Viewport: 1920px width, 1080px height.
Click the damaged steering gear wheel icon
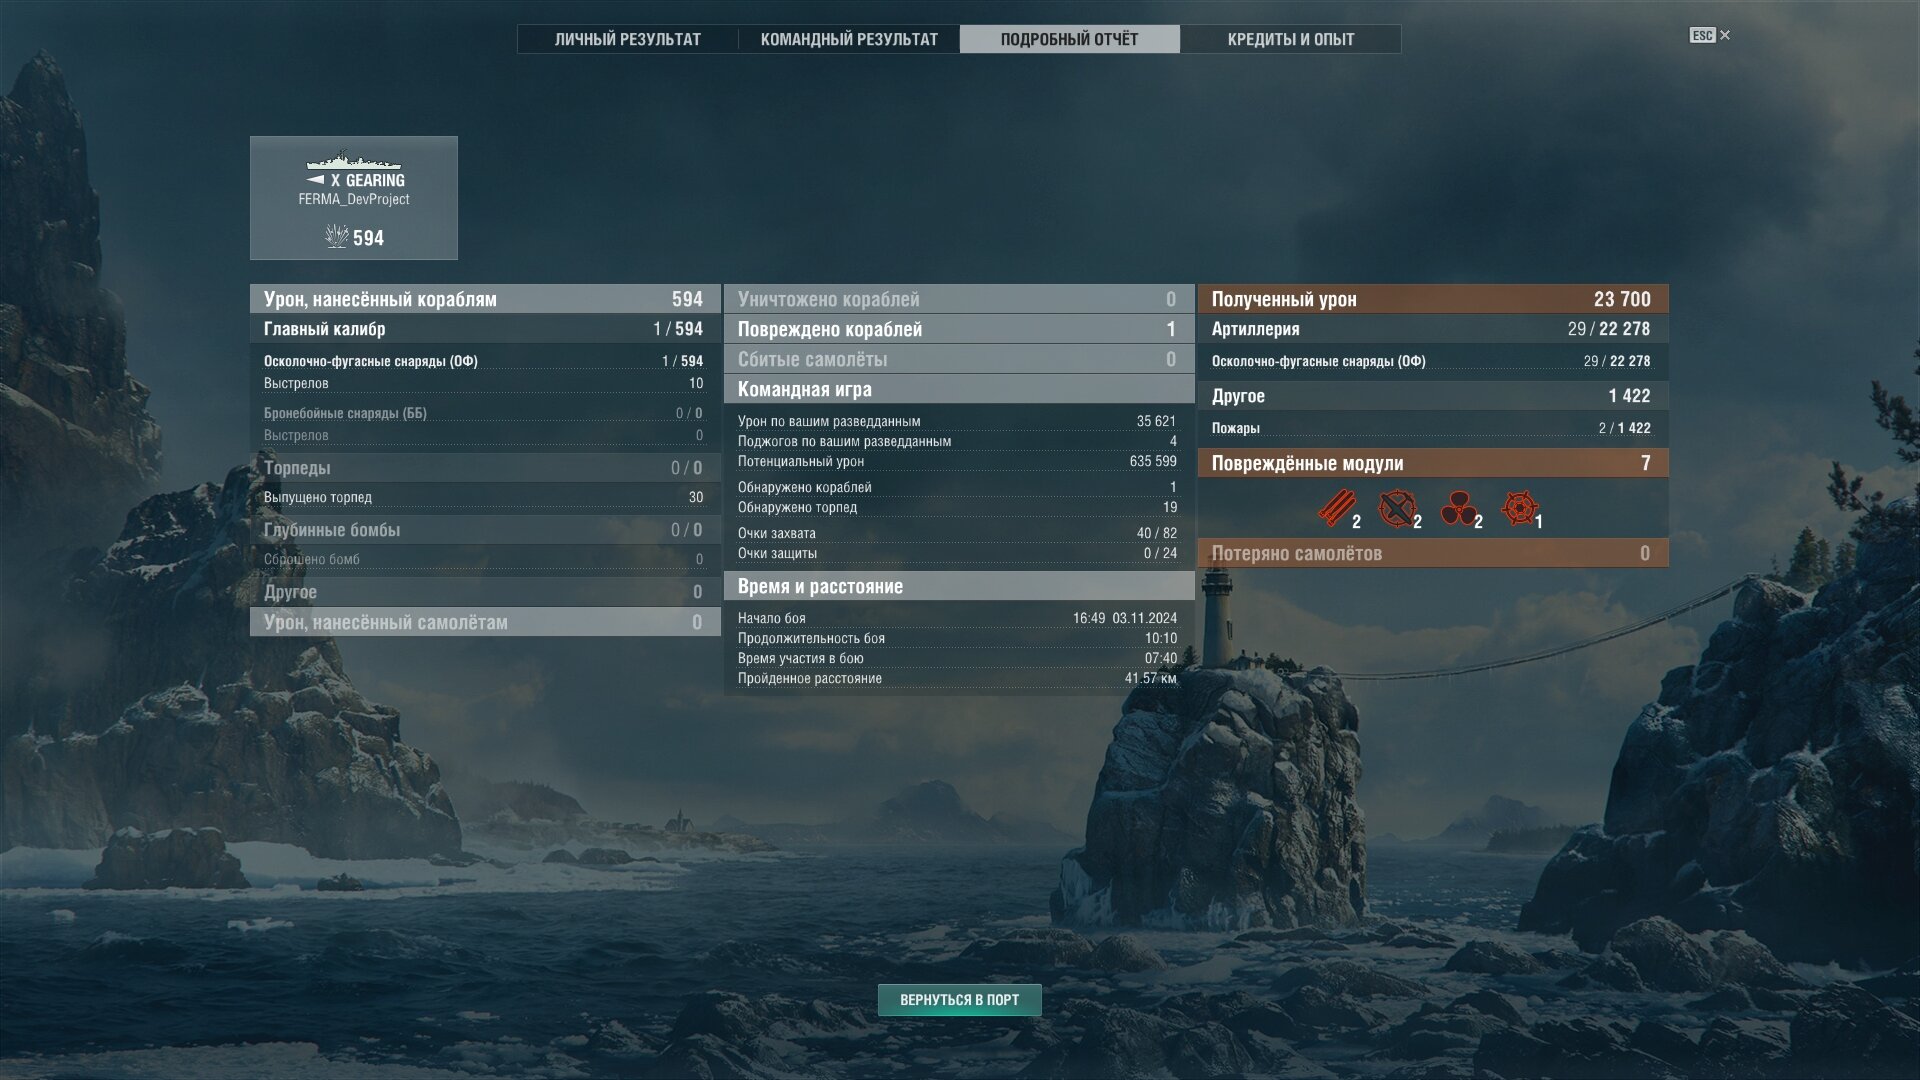tap(1519, 508)
